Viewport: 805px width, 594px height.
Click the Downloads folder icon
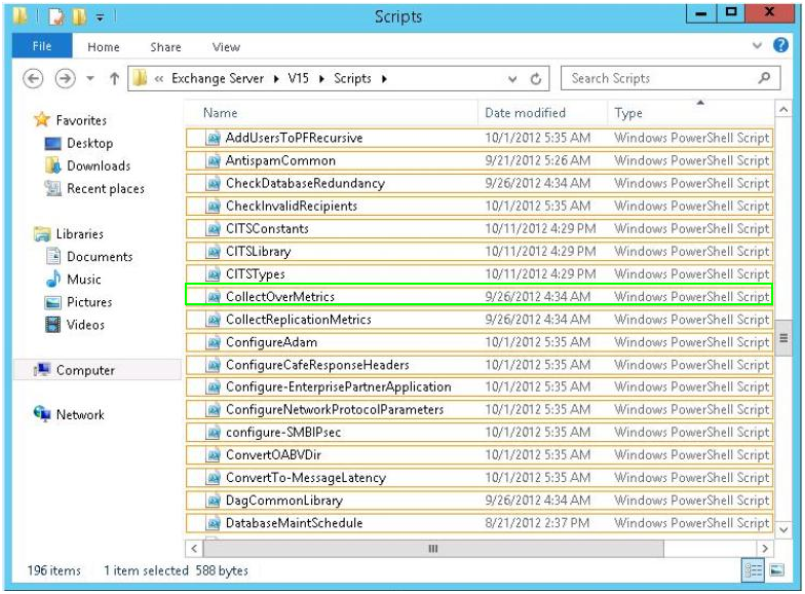53,165
